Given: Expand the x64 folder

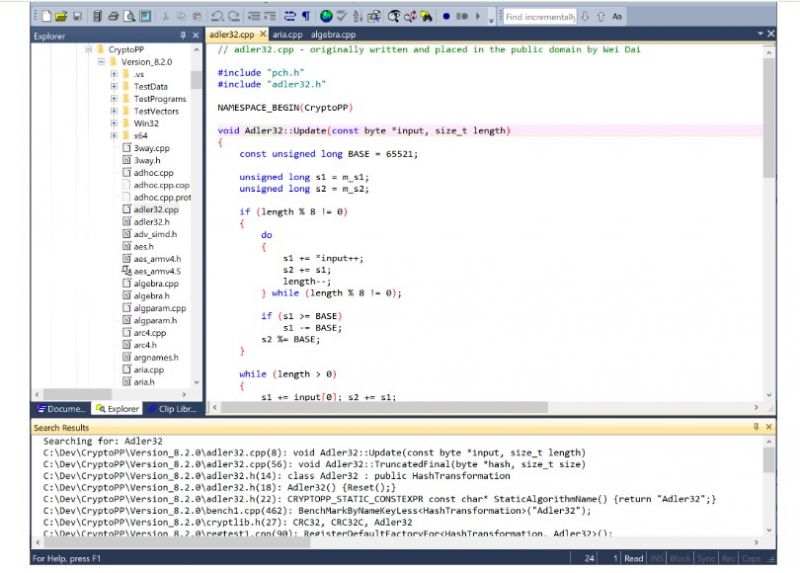Looking at the screenshot, I should tap(114, 135).
